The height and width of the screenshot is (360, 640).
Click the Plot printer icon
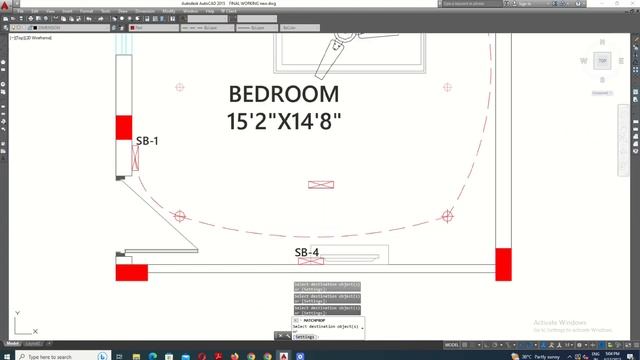click(x=30, y=19)
